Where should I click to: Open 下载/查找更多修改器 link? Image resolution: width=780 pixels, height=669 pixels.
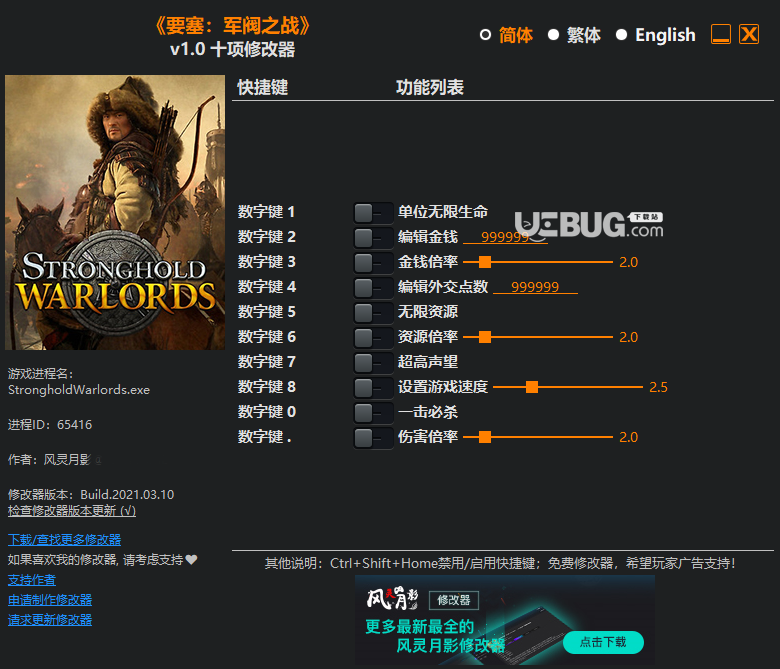pos(65,540)
